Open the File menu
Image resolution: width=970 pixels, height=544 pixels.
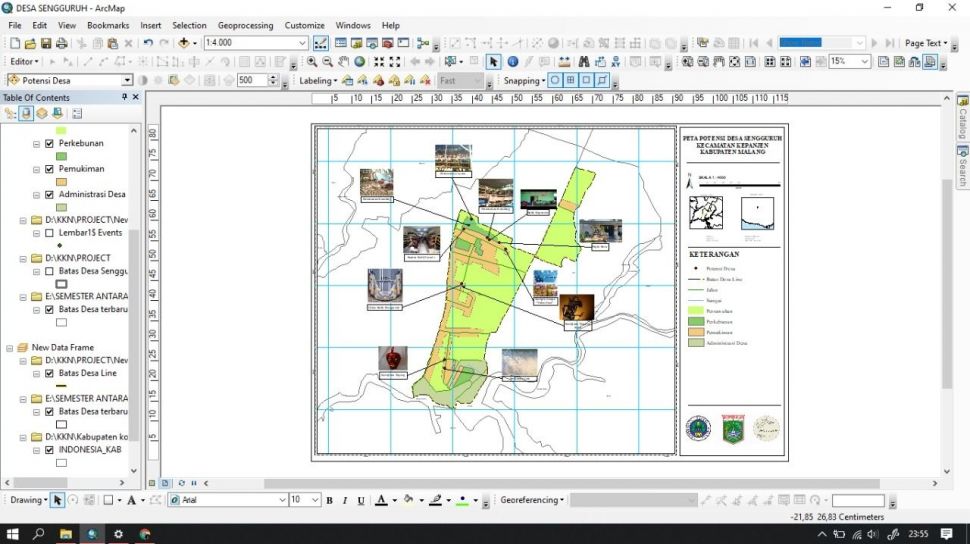(x=15, y=25)
